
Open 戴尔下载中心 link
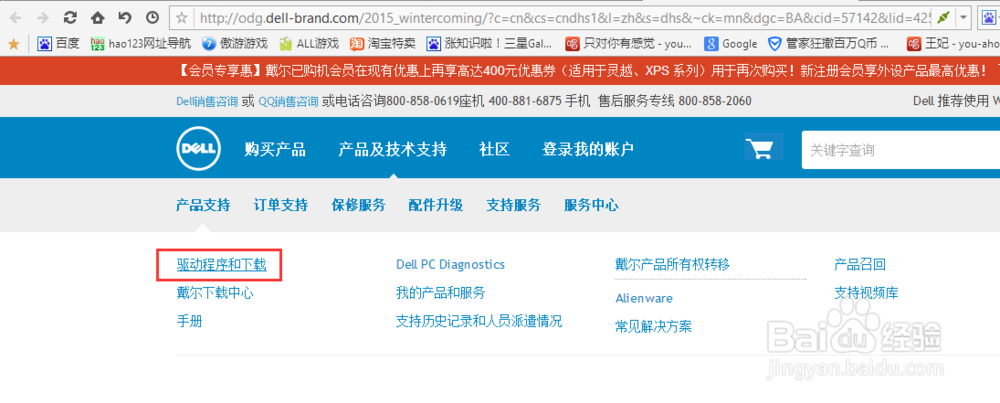point(215,293)
